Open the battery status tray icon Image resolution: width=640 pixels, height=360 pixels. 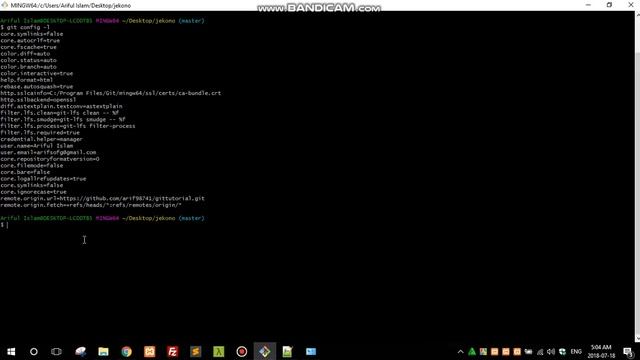[529, 351]
